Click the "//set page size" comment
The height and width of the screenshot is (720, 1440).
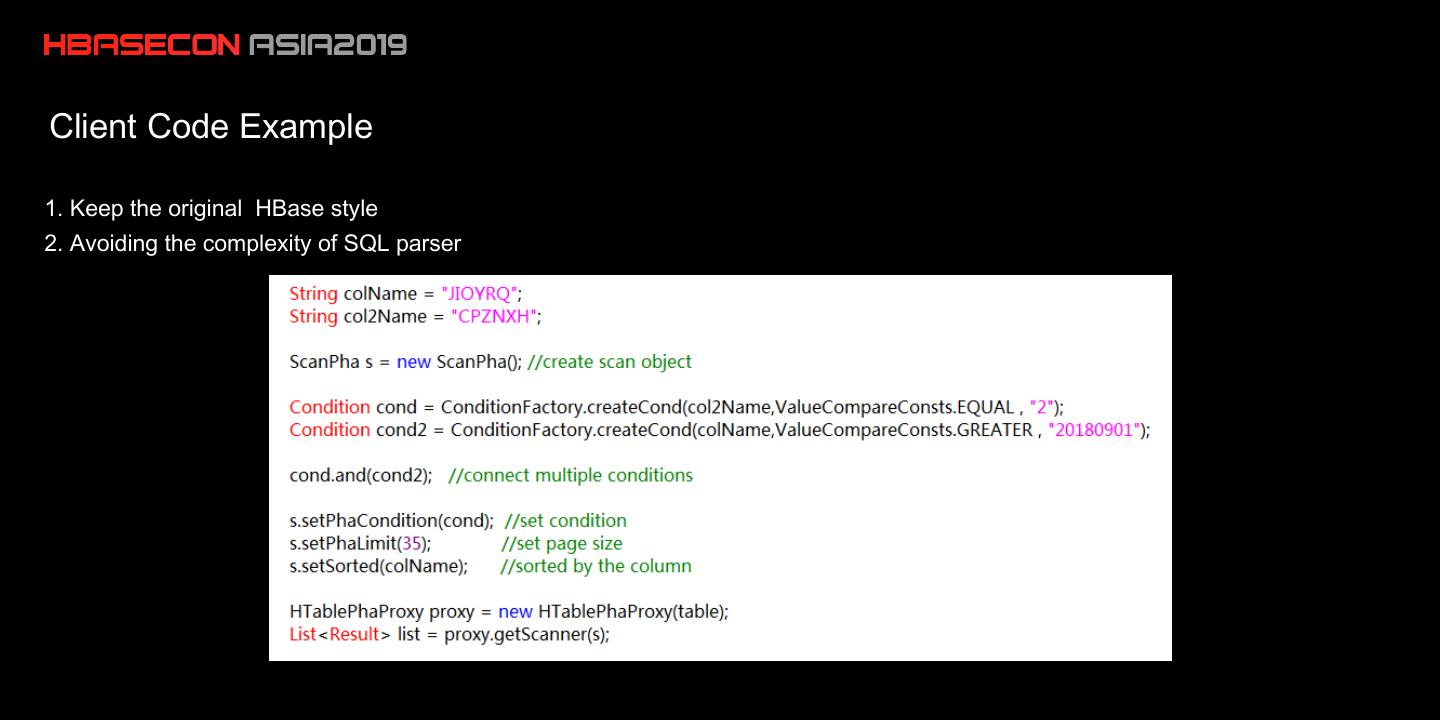click(x=562, y=544)
